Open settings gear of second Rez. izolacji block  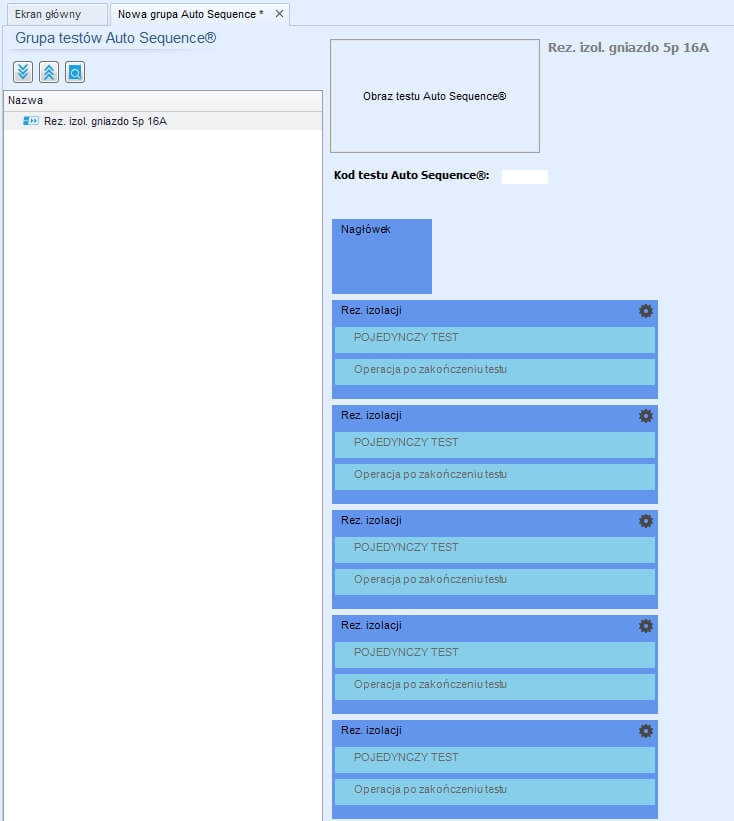(x=645, y=416)
